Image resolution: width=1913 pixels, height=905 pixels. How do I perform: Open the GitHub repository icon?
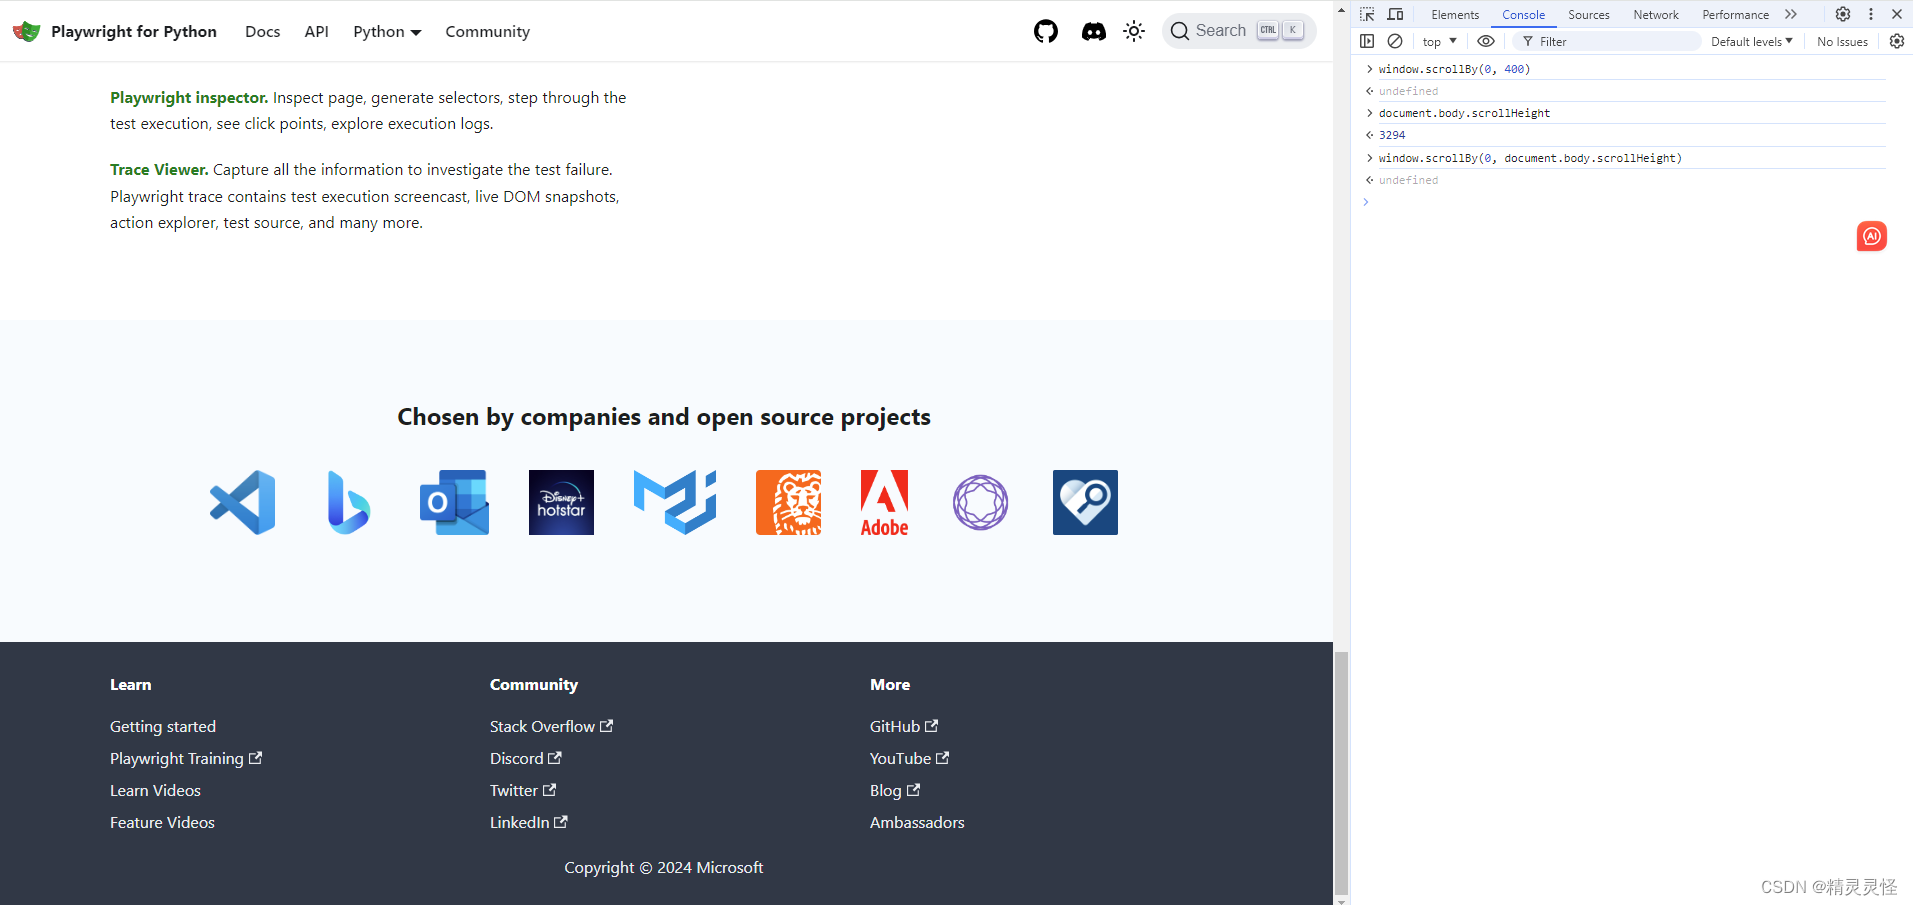[x=1046, y=31]
